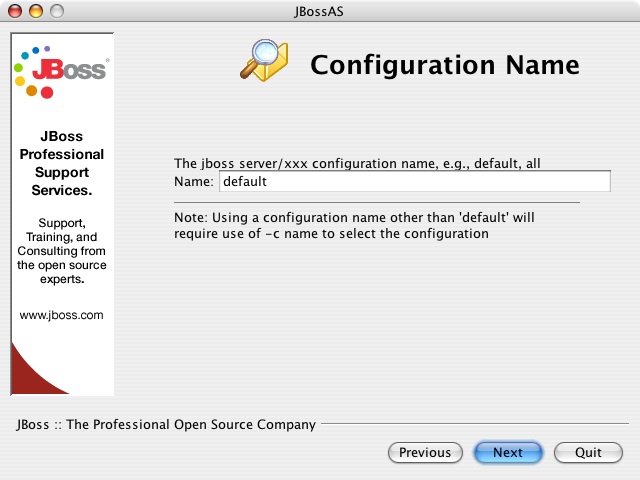Image resolution: width=640 pixels, height=480 pixels.
Task: Quit the installer
Action: coord(588,452)
